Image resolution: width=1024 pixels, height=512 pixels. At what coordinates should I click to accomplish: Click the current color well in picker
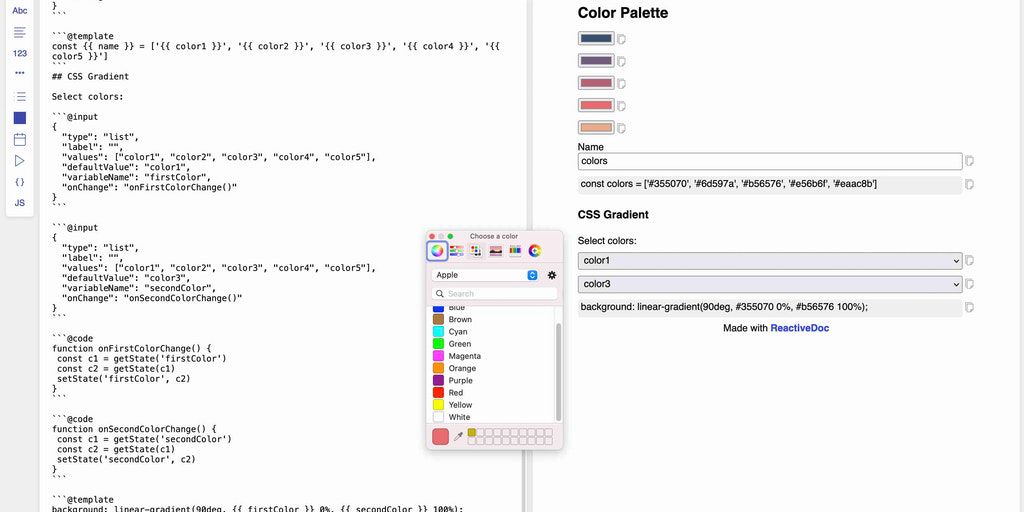click(441, 436)
